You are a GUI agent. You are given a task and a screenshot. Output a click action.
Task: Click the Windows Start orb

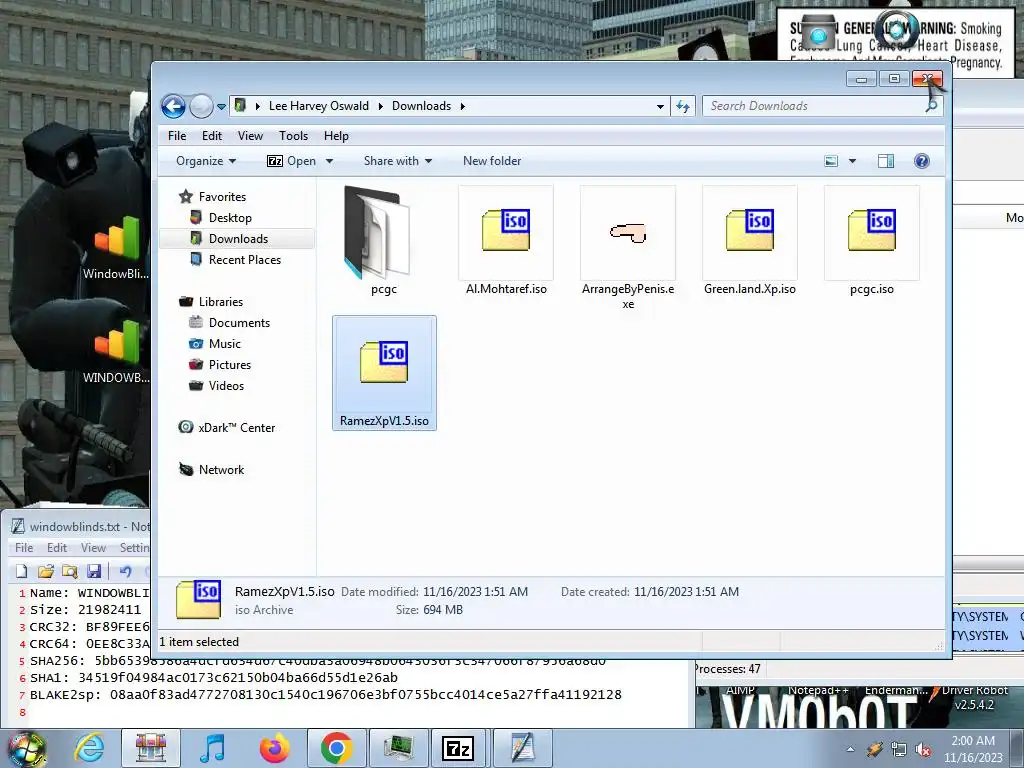26,749
